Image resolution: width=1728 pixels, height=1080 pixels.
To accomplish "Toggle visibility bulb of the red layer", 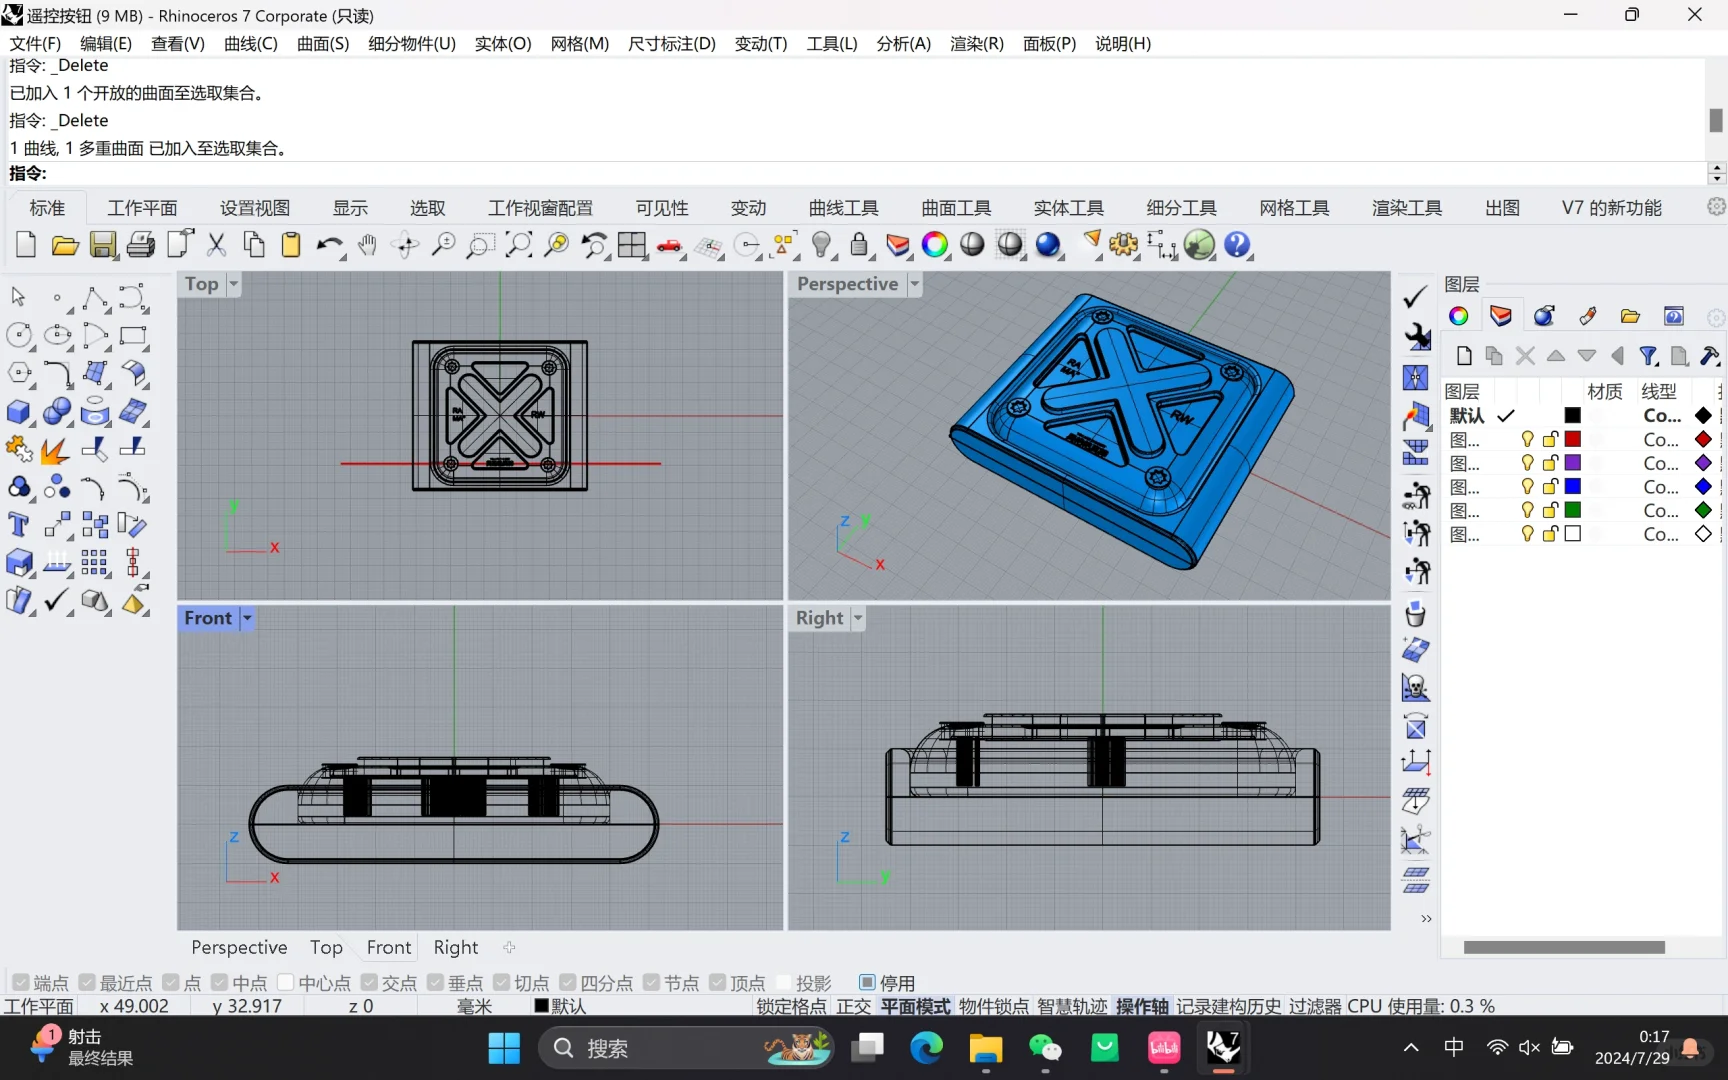I will (x=1527, y=439).
